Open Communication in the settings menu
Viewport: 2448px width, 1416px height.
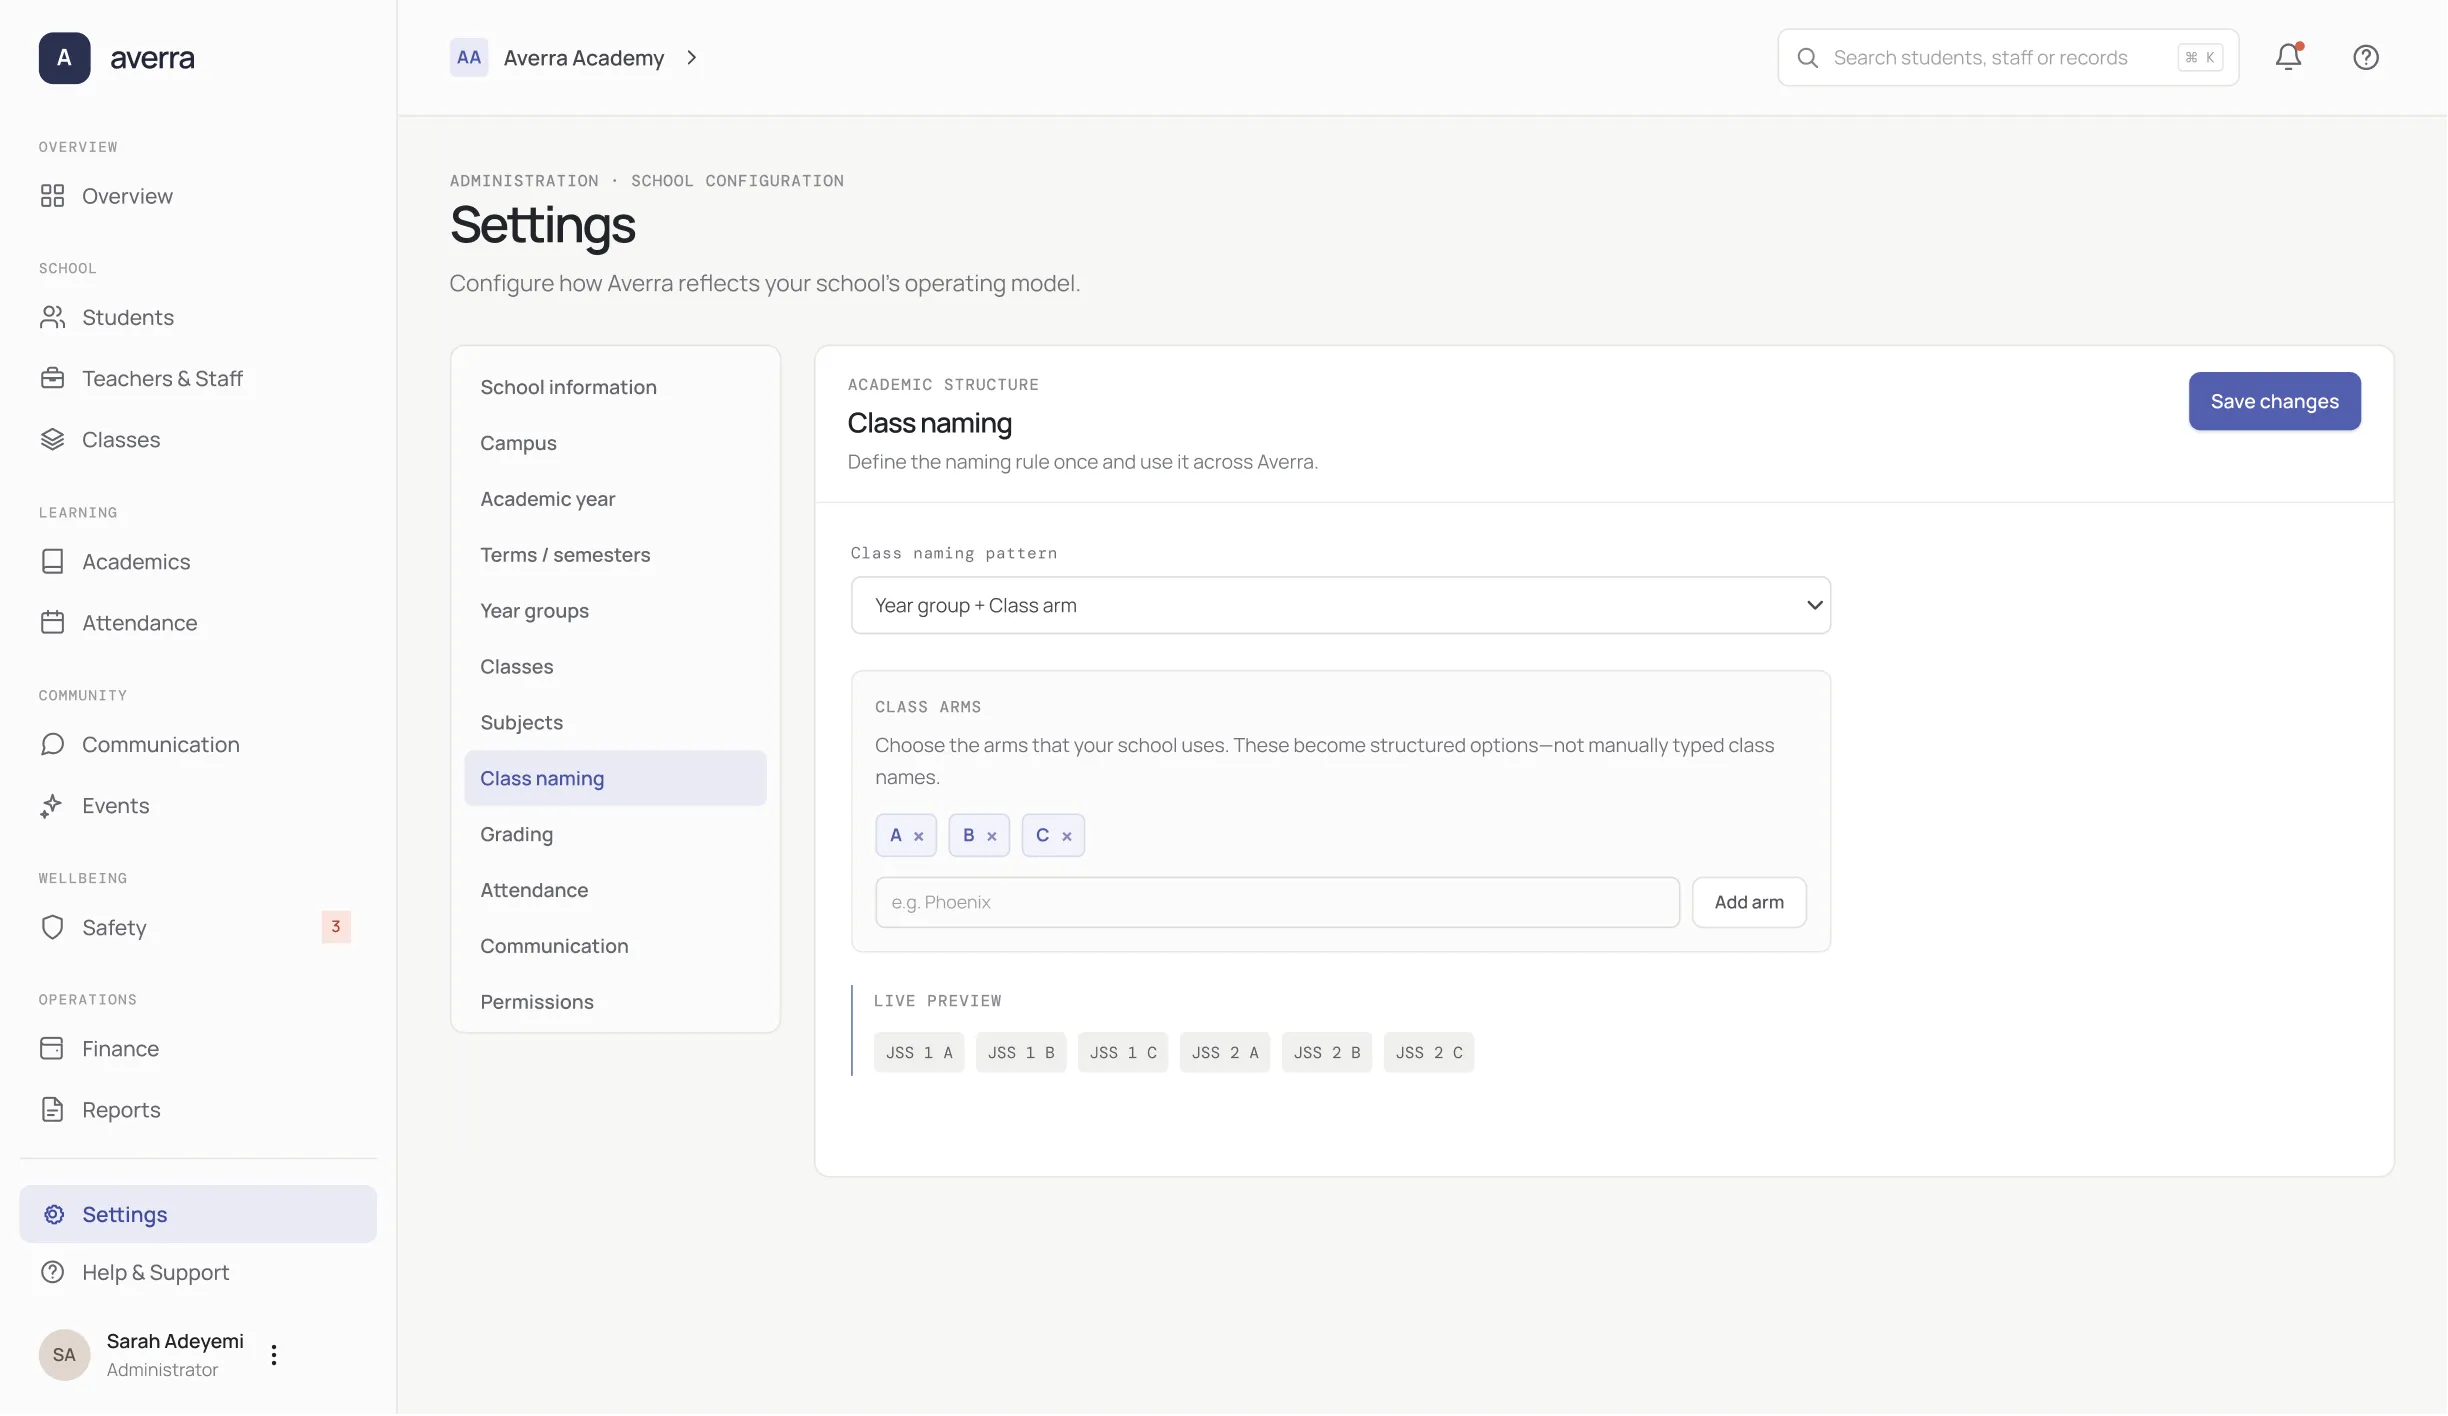pyautogui.click(x=615, y=946)
